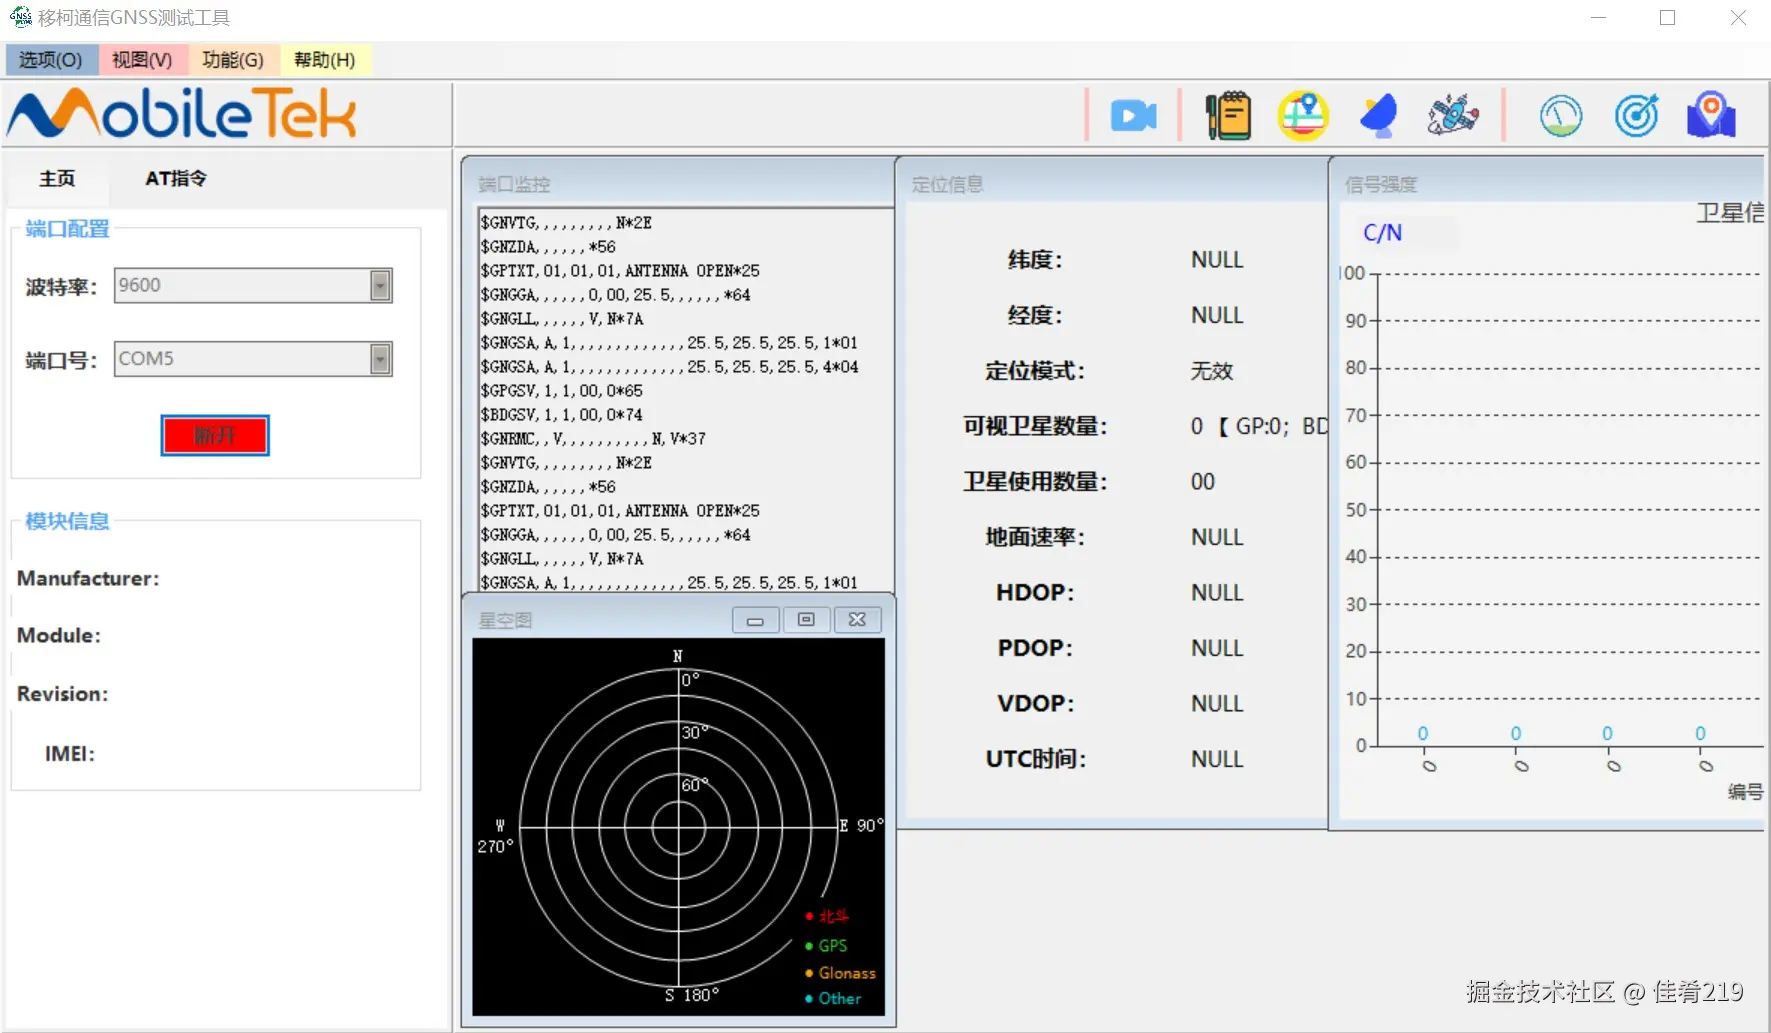Click the GNSS tool icon in title bar
The width and height of the screenshot is (1771, 1033).
coord(20,16)
